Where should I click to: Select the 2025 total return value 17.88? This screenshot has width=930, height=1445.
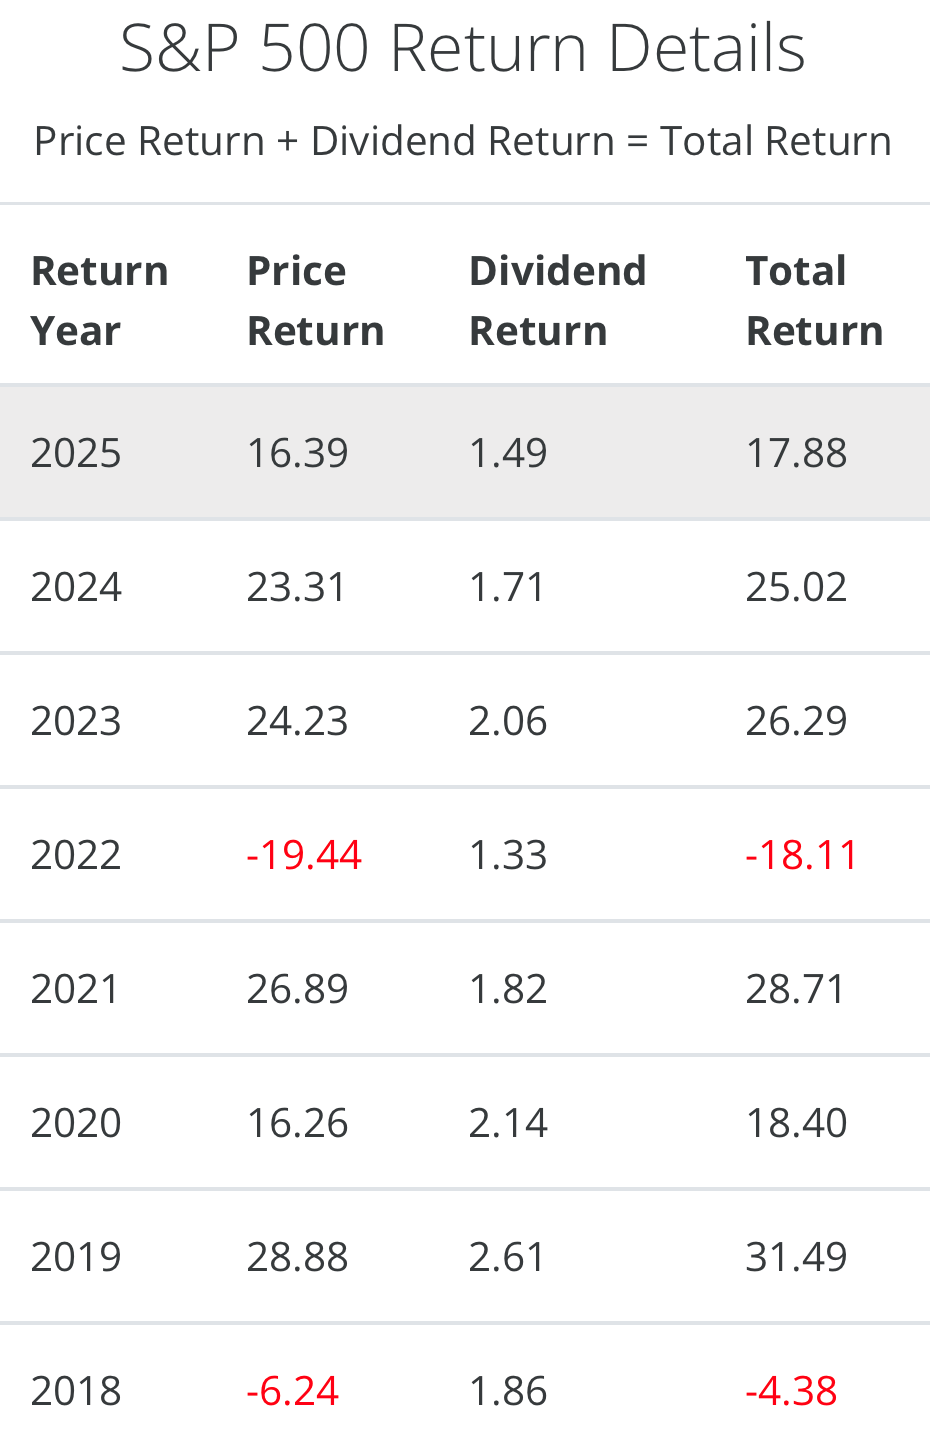point(796,453)
